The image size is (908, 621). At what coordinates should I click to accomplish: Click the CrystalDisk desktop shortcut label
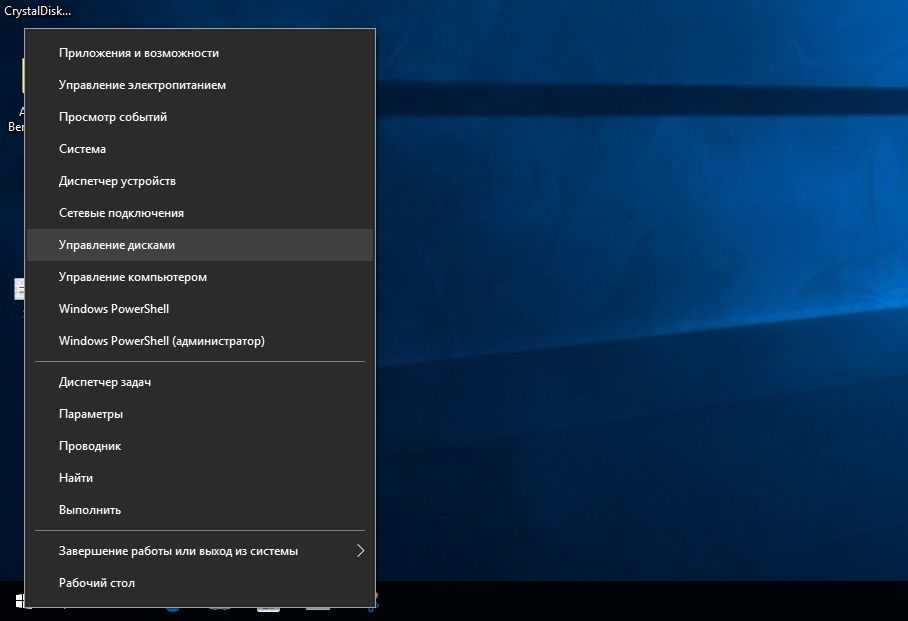(x=37, y=11)
